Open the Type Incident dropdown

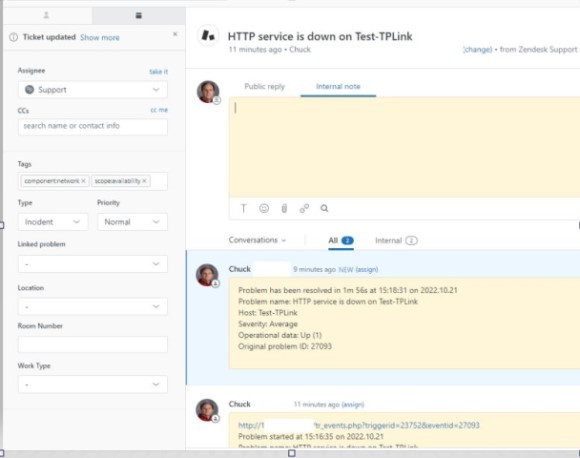click(x=53, y=222)
